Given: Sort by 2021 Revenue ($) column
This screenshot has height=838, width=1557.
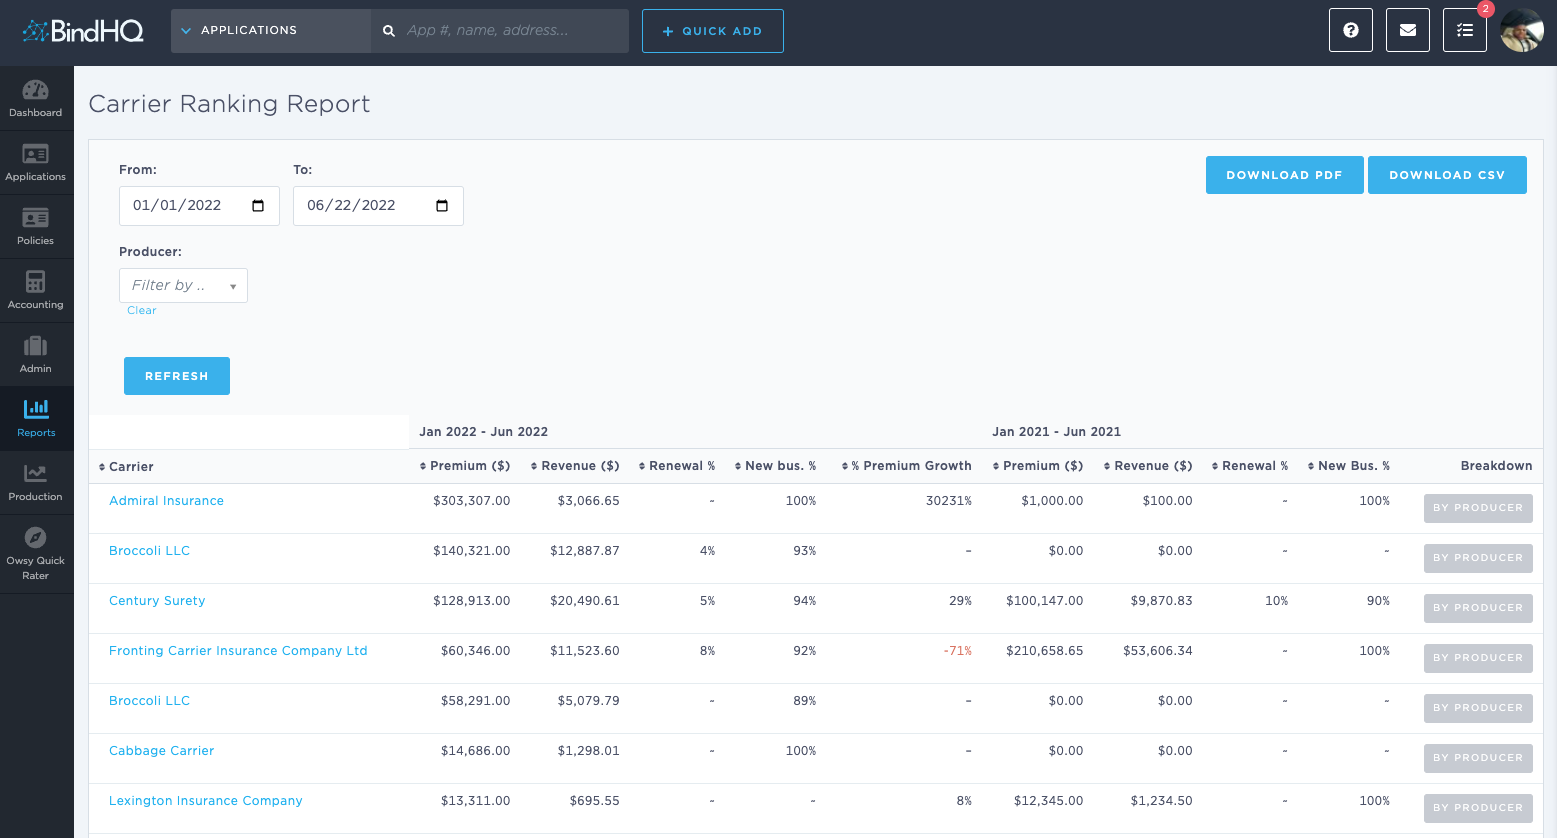Looking at the screenshot, I should coord(1148,466).
